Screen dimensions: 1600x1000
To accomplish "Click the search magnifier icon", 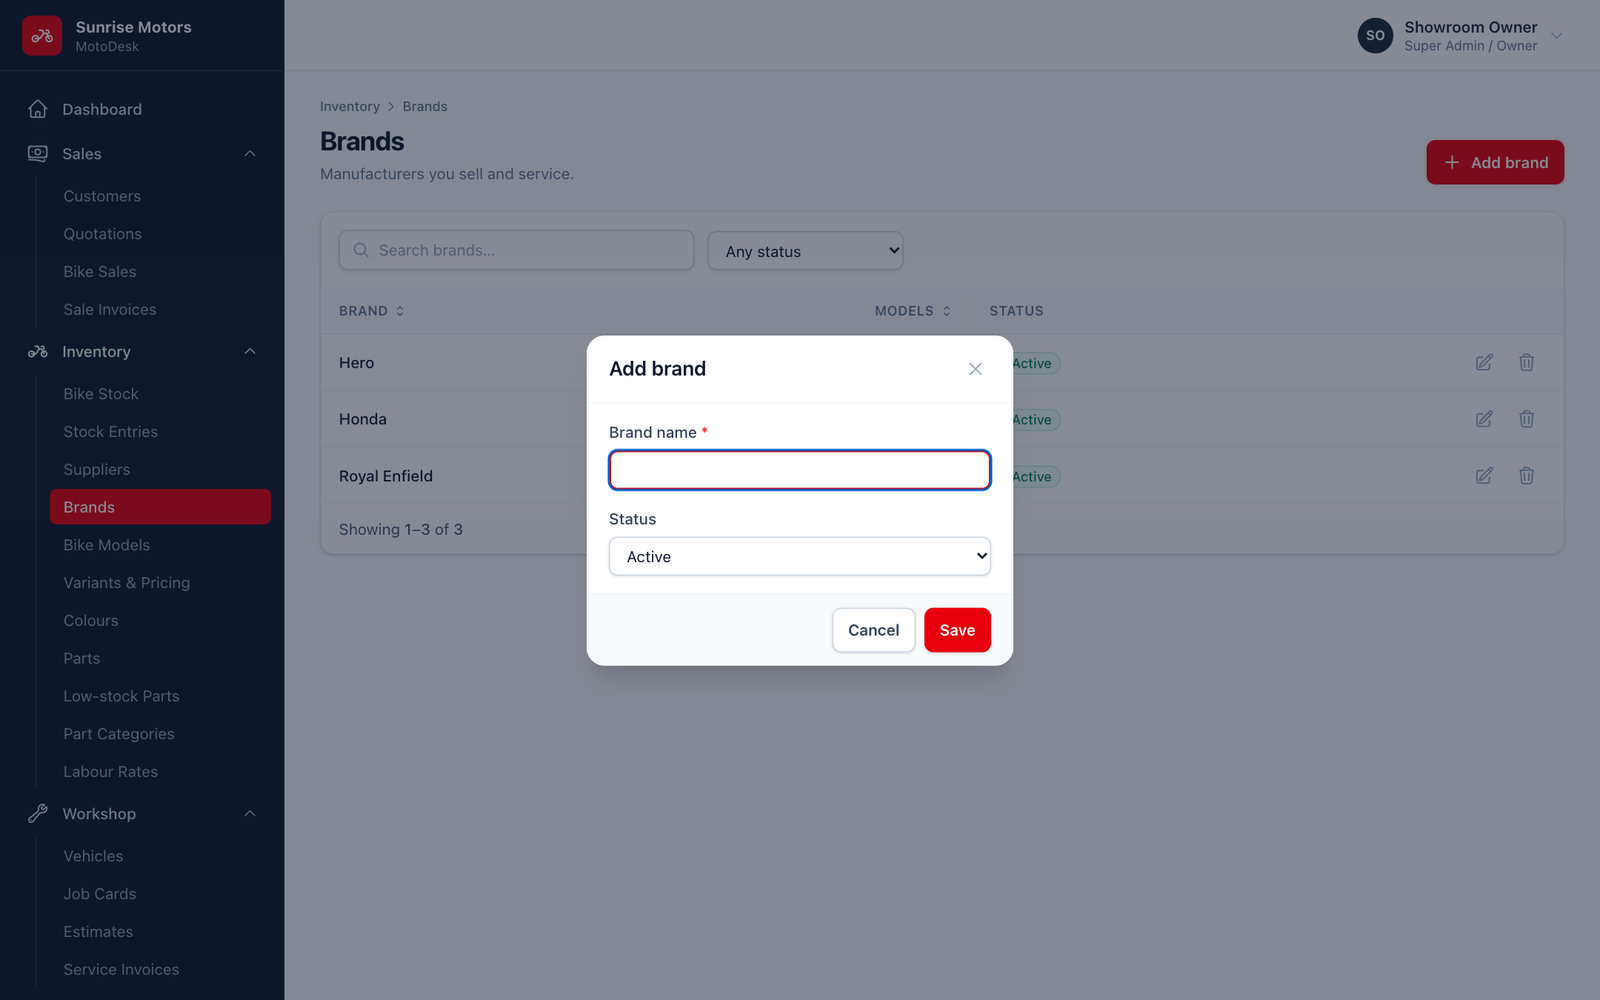I will coord(361,250).
